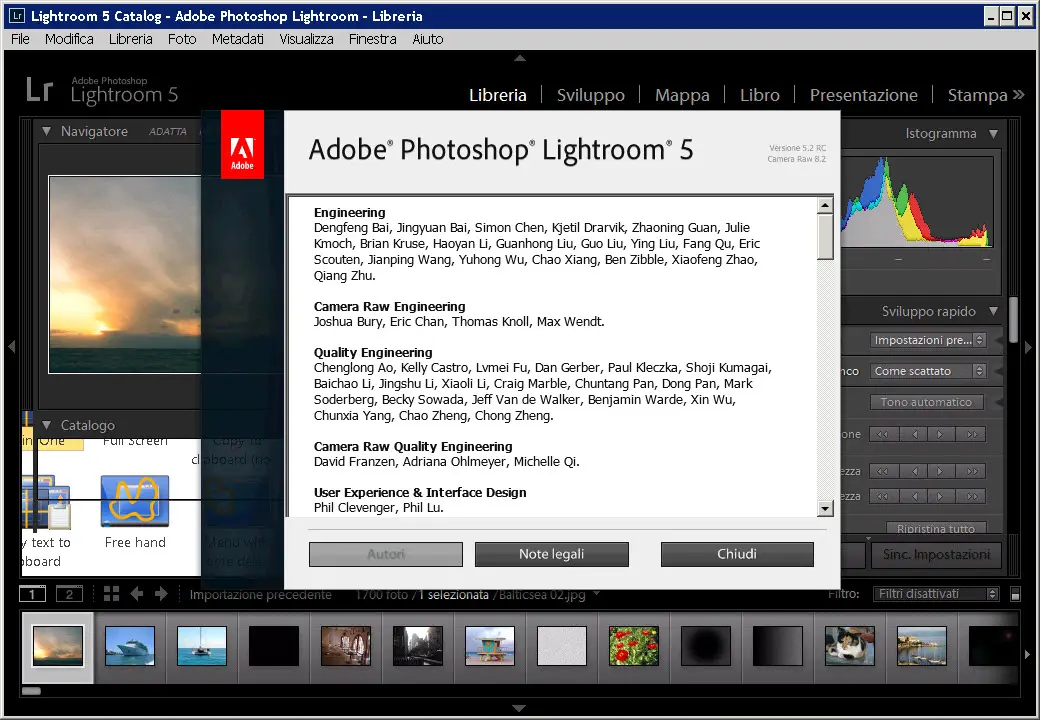Click the credits dialog scrollbar thumb

coord(825,237)
